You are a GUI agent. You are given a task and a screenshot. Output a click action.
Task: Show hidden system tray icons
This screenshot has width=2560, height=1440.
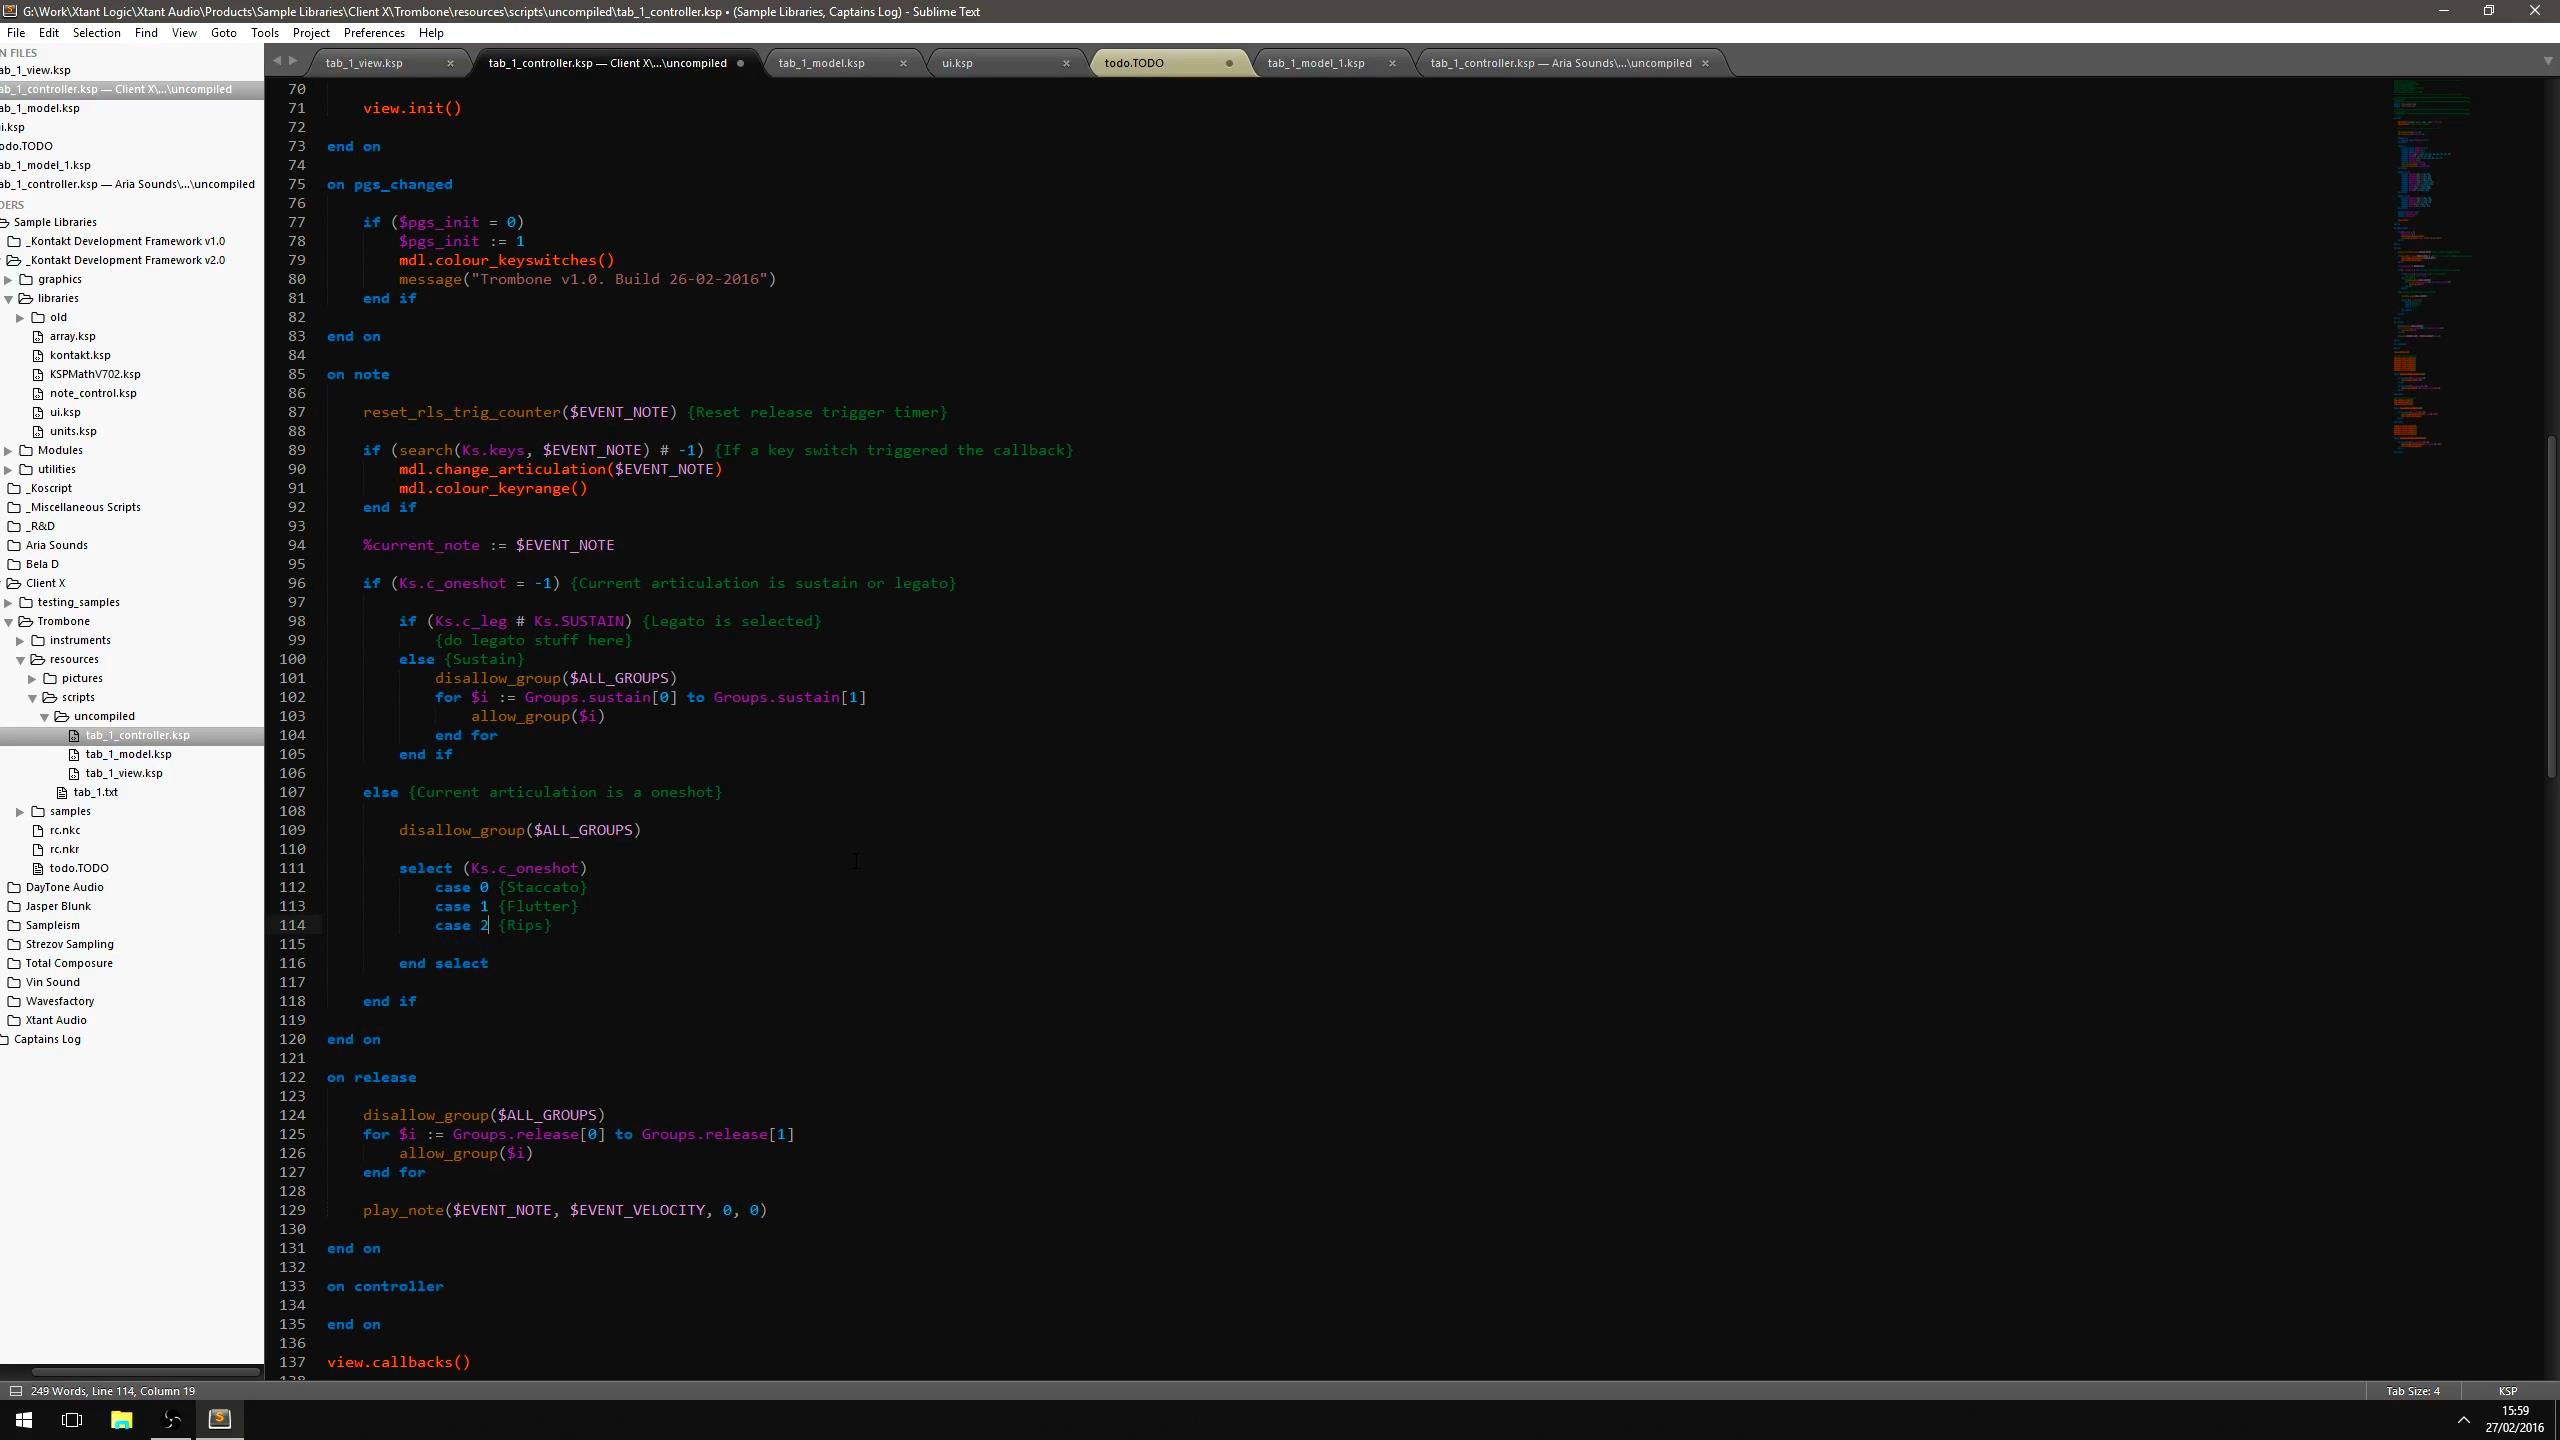(2463, 1420)
